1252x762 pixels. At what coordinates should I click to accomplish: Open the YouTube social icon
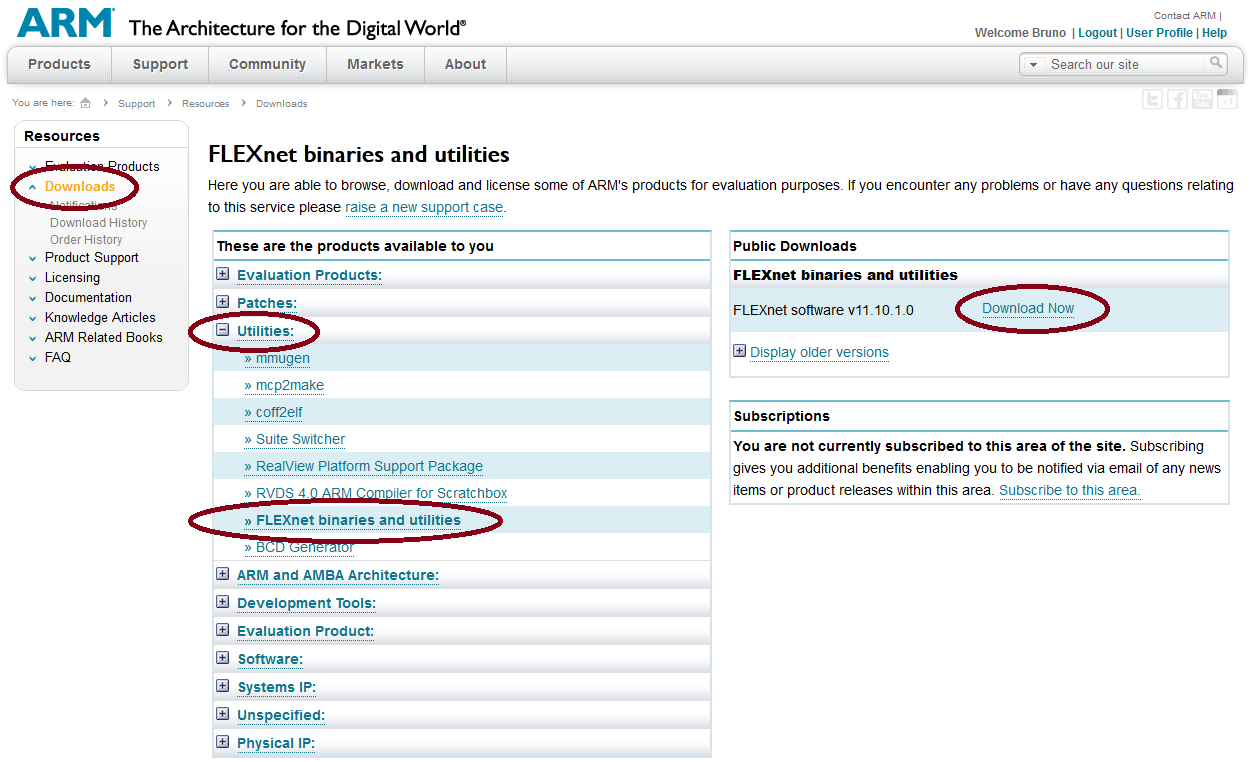[x=1202, y=99]
